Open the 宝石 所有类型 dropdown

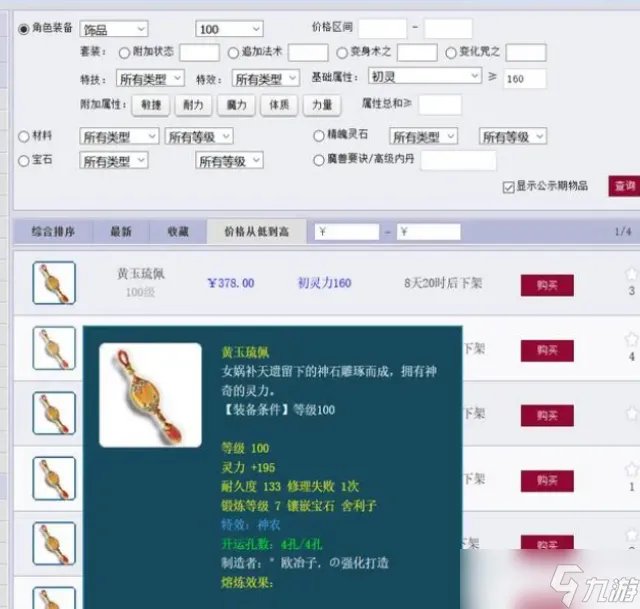coord(114,160)
